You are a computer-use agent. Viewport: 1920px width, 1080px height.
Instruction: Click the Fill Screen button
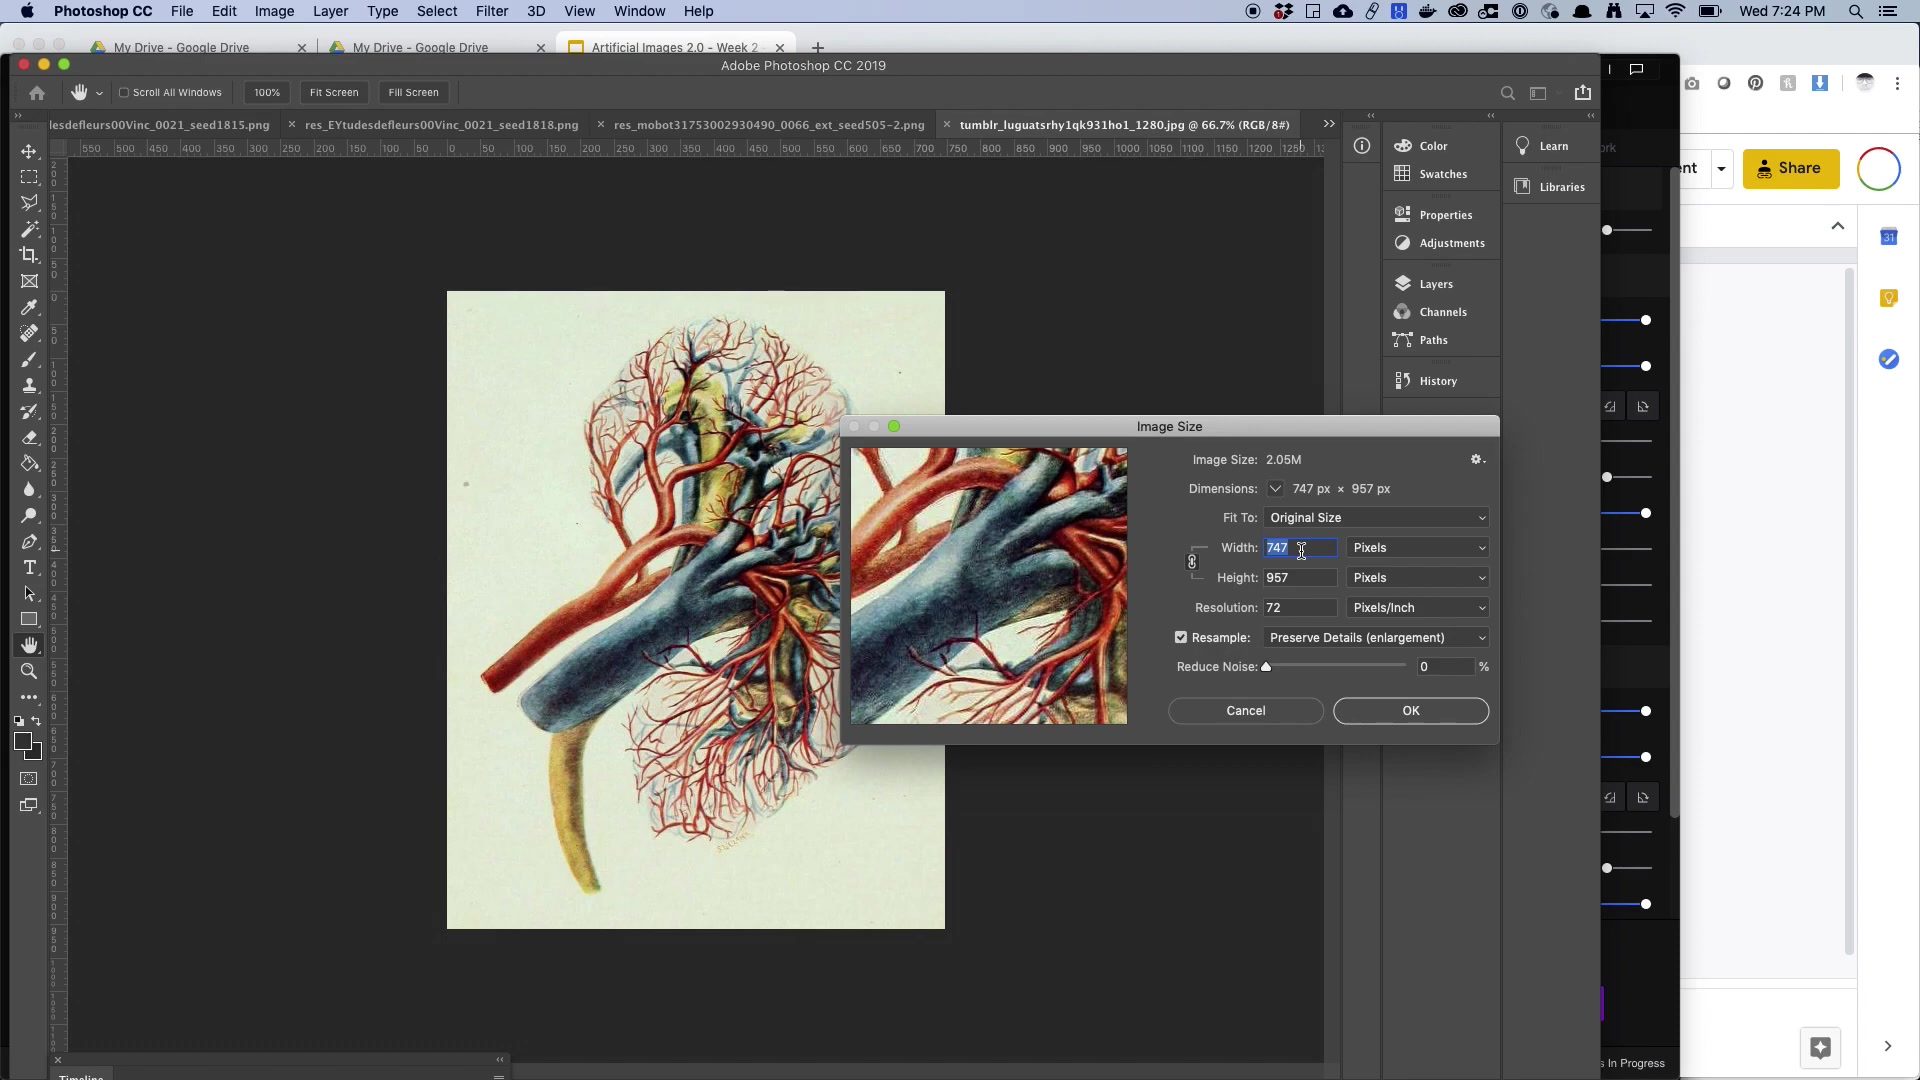pos(413,92)
